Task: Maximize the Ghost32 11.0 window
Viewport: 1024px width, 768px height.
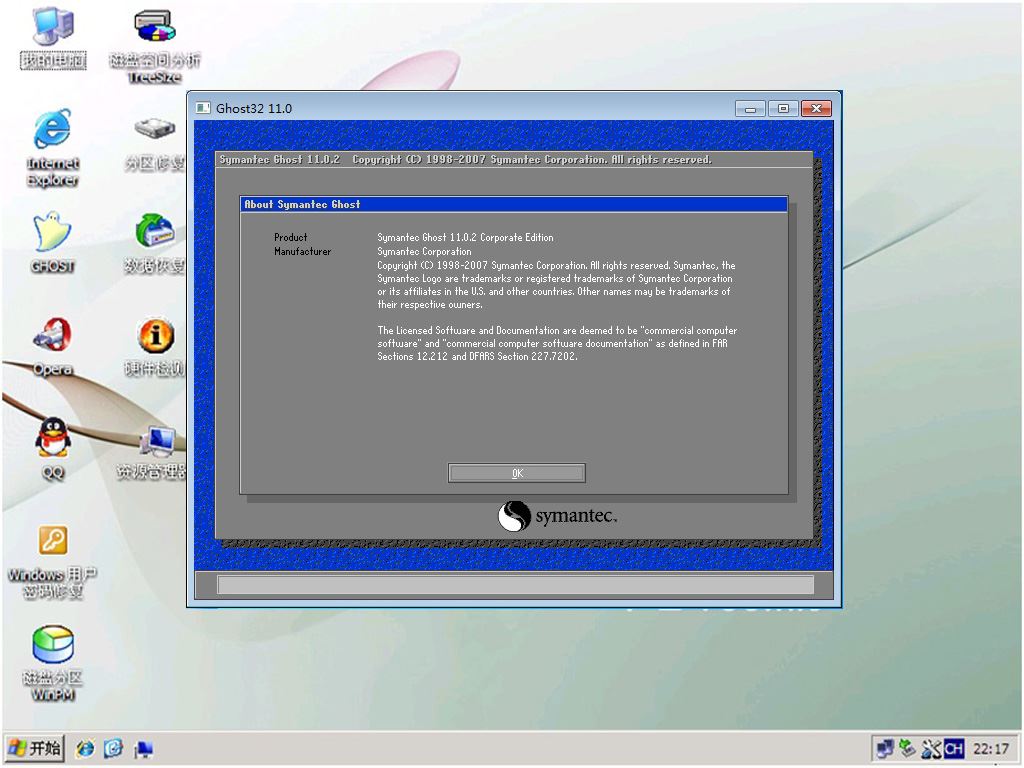Action: pos(782,108)
